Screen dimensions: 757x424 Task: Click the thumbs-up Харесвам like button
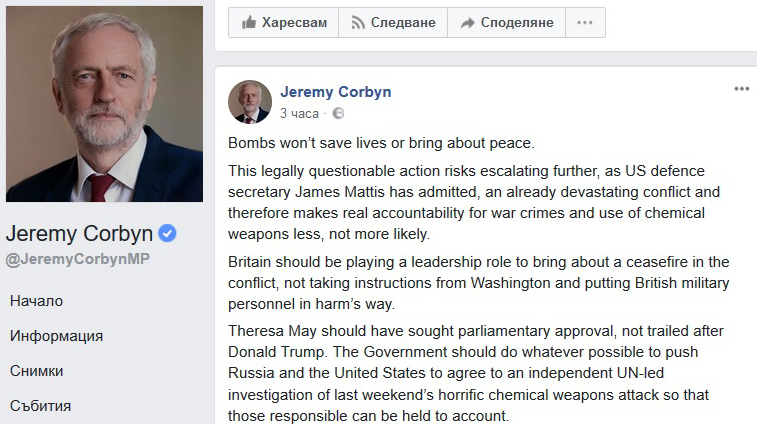pyautogui.click(x=283, y=22)
